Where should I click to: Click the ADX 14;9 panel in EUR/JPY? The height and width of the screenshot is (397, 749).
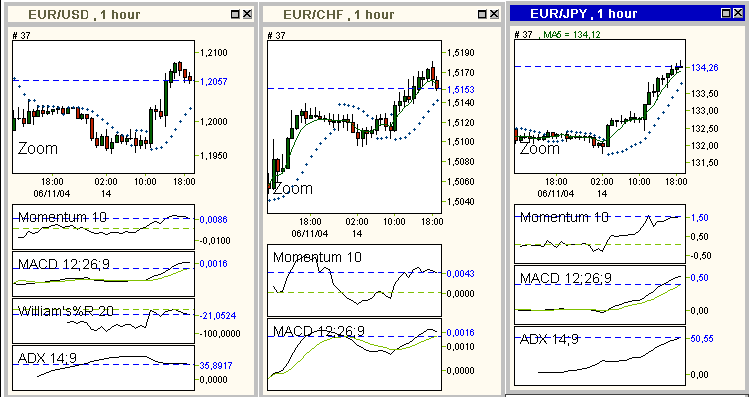tap(600, 356)
